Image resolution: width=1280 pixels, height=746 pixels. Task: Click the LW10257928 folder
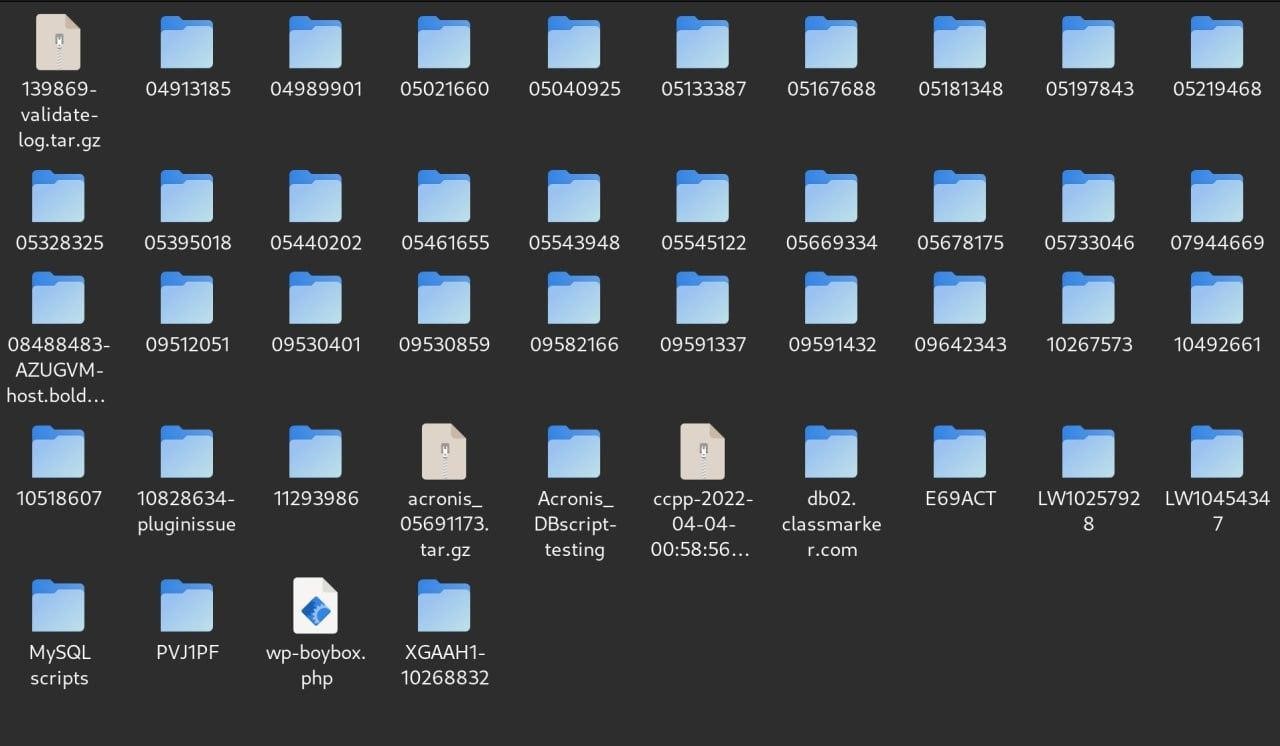pyautogui.click(x=1088, y=452)
